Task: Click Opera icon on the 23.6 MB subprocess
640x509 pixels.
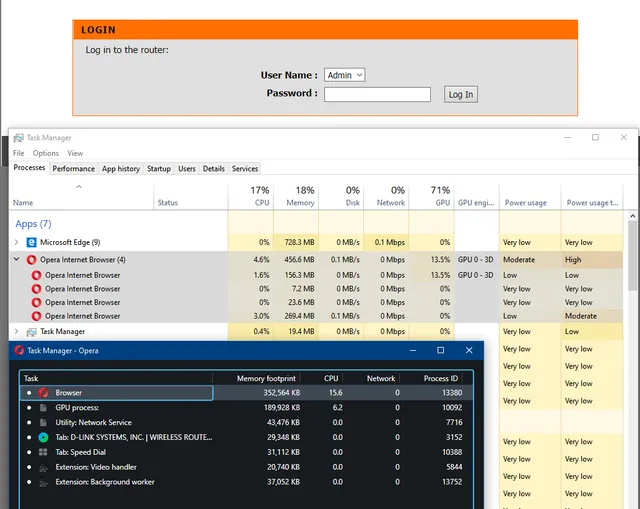Action: click(36, 302)
